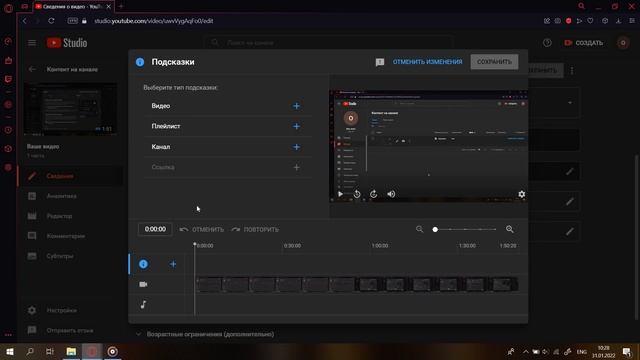640x360 pixels.
Task: Open the notification center icon in taskbar
Action: point(627,351)
